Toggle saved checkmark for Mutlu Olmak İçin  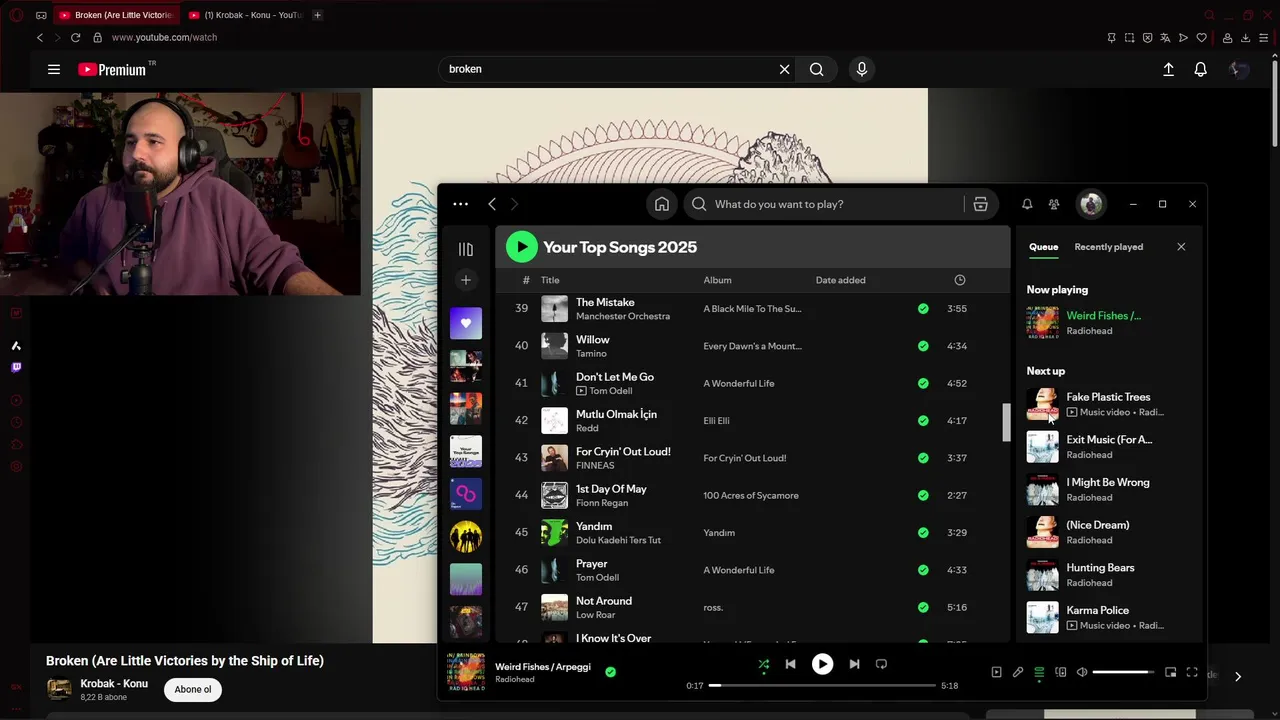point(923,421)
